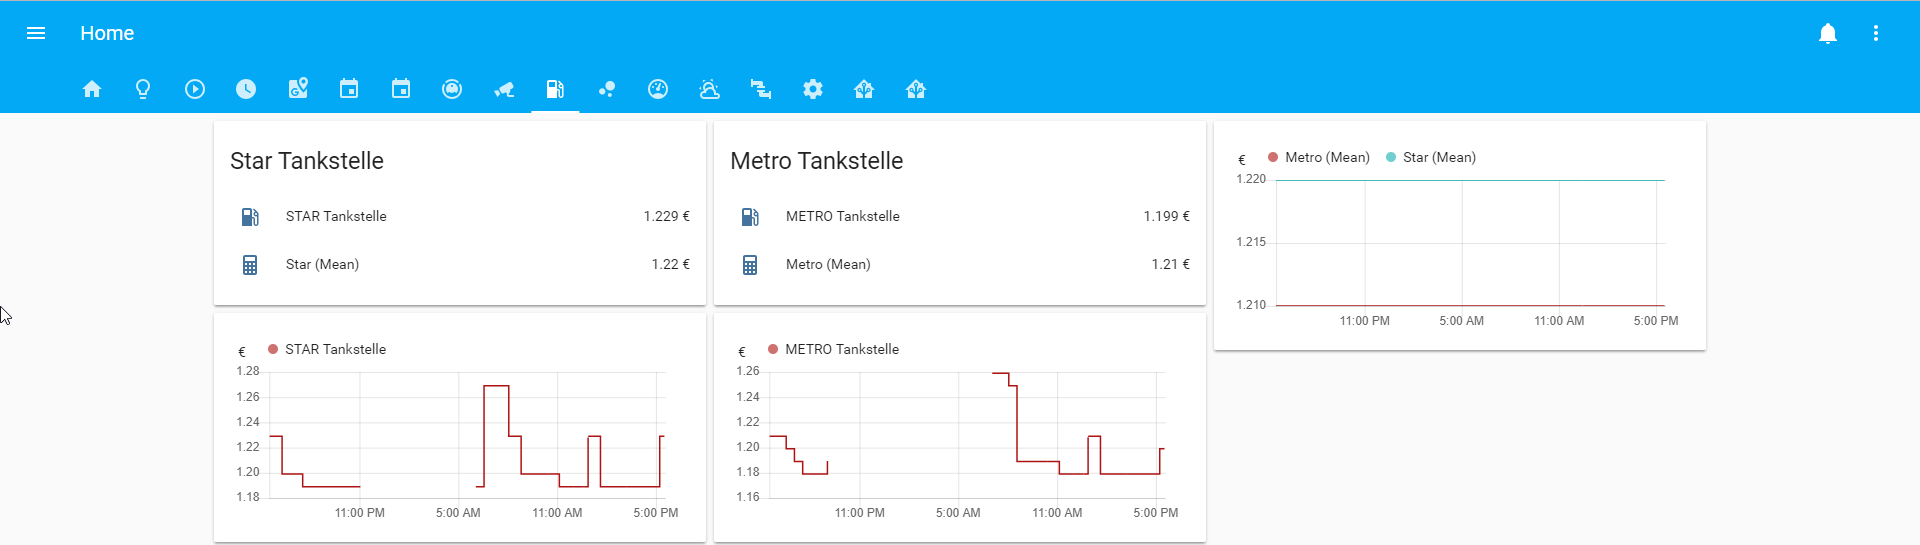Open the network pipes tab
Image resolution: width=1920 pixels, height=545 pixels.
(x=761, y=89)
